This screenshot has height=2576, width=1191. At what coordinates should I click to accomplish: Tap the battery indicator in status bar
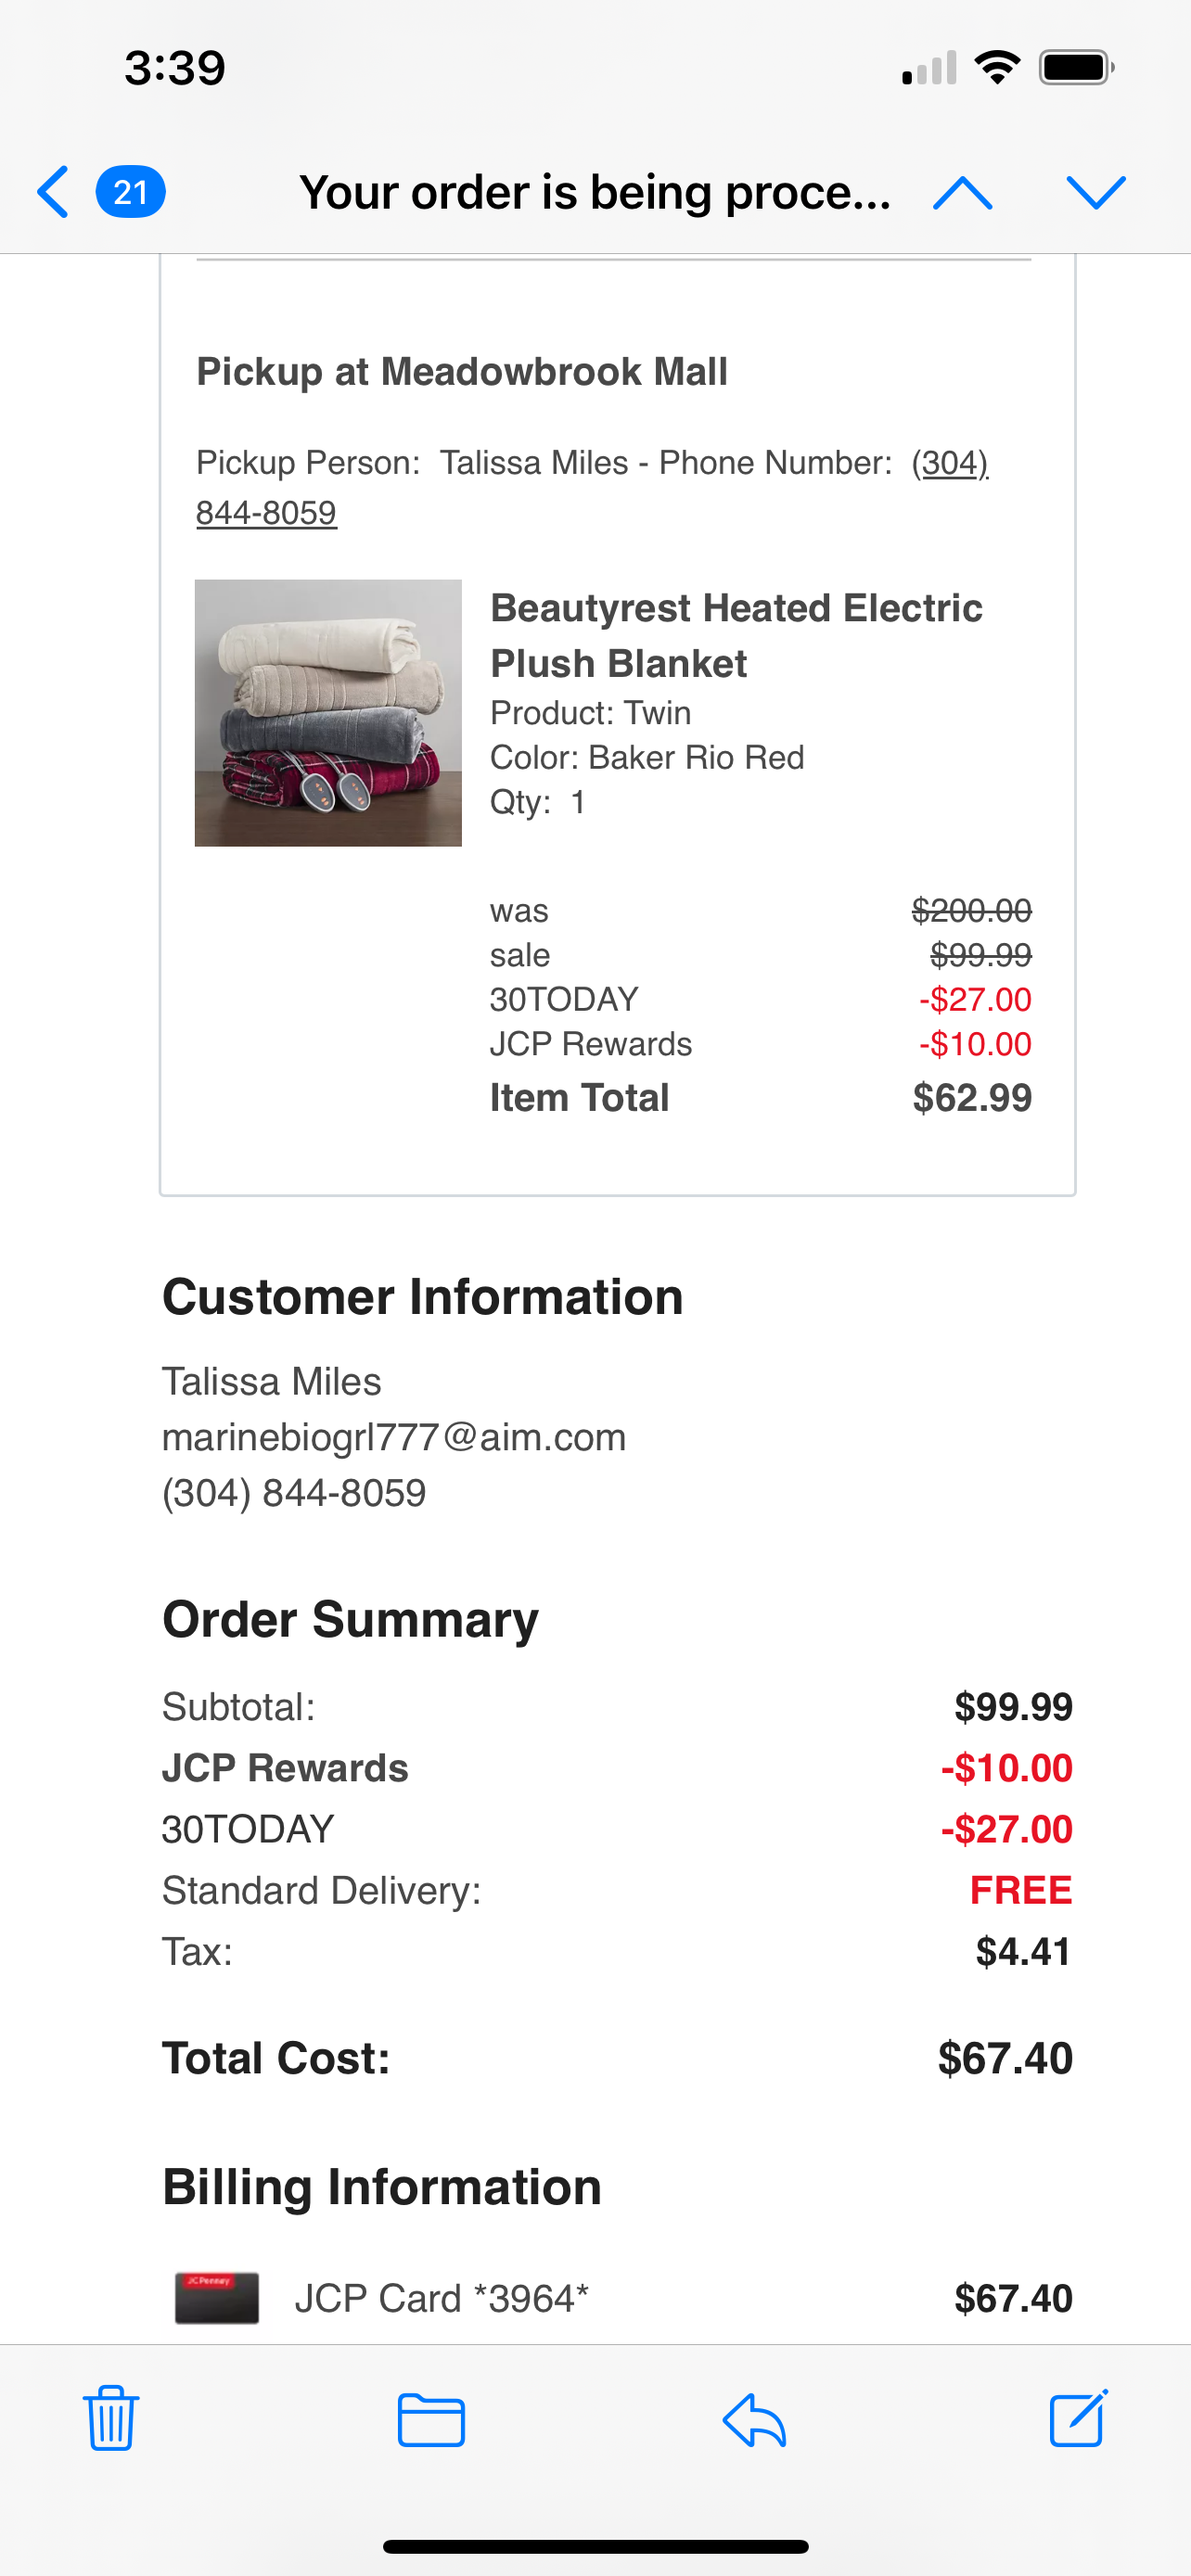(1077, 67)
